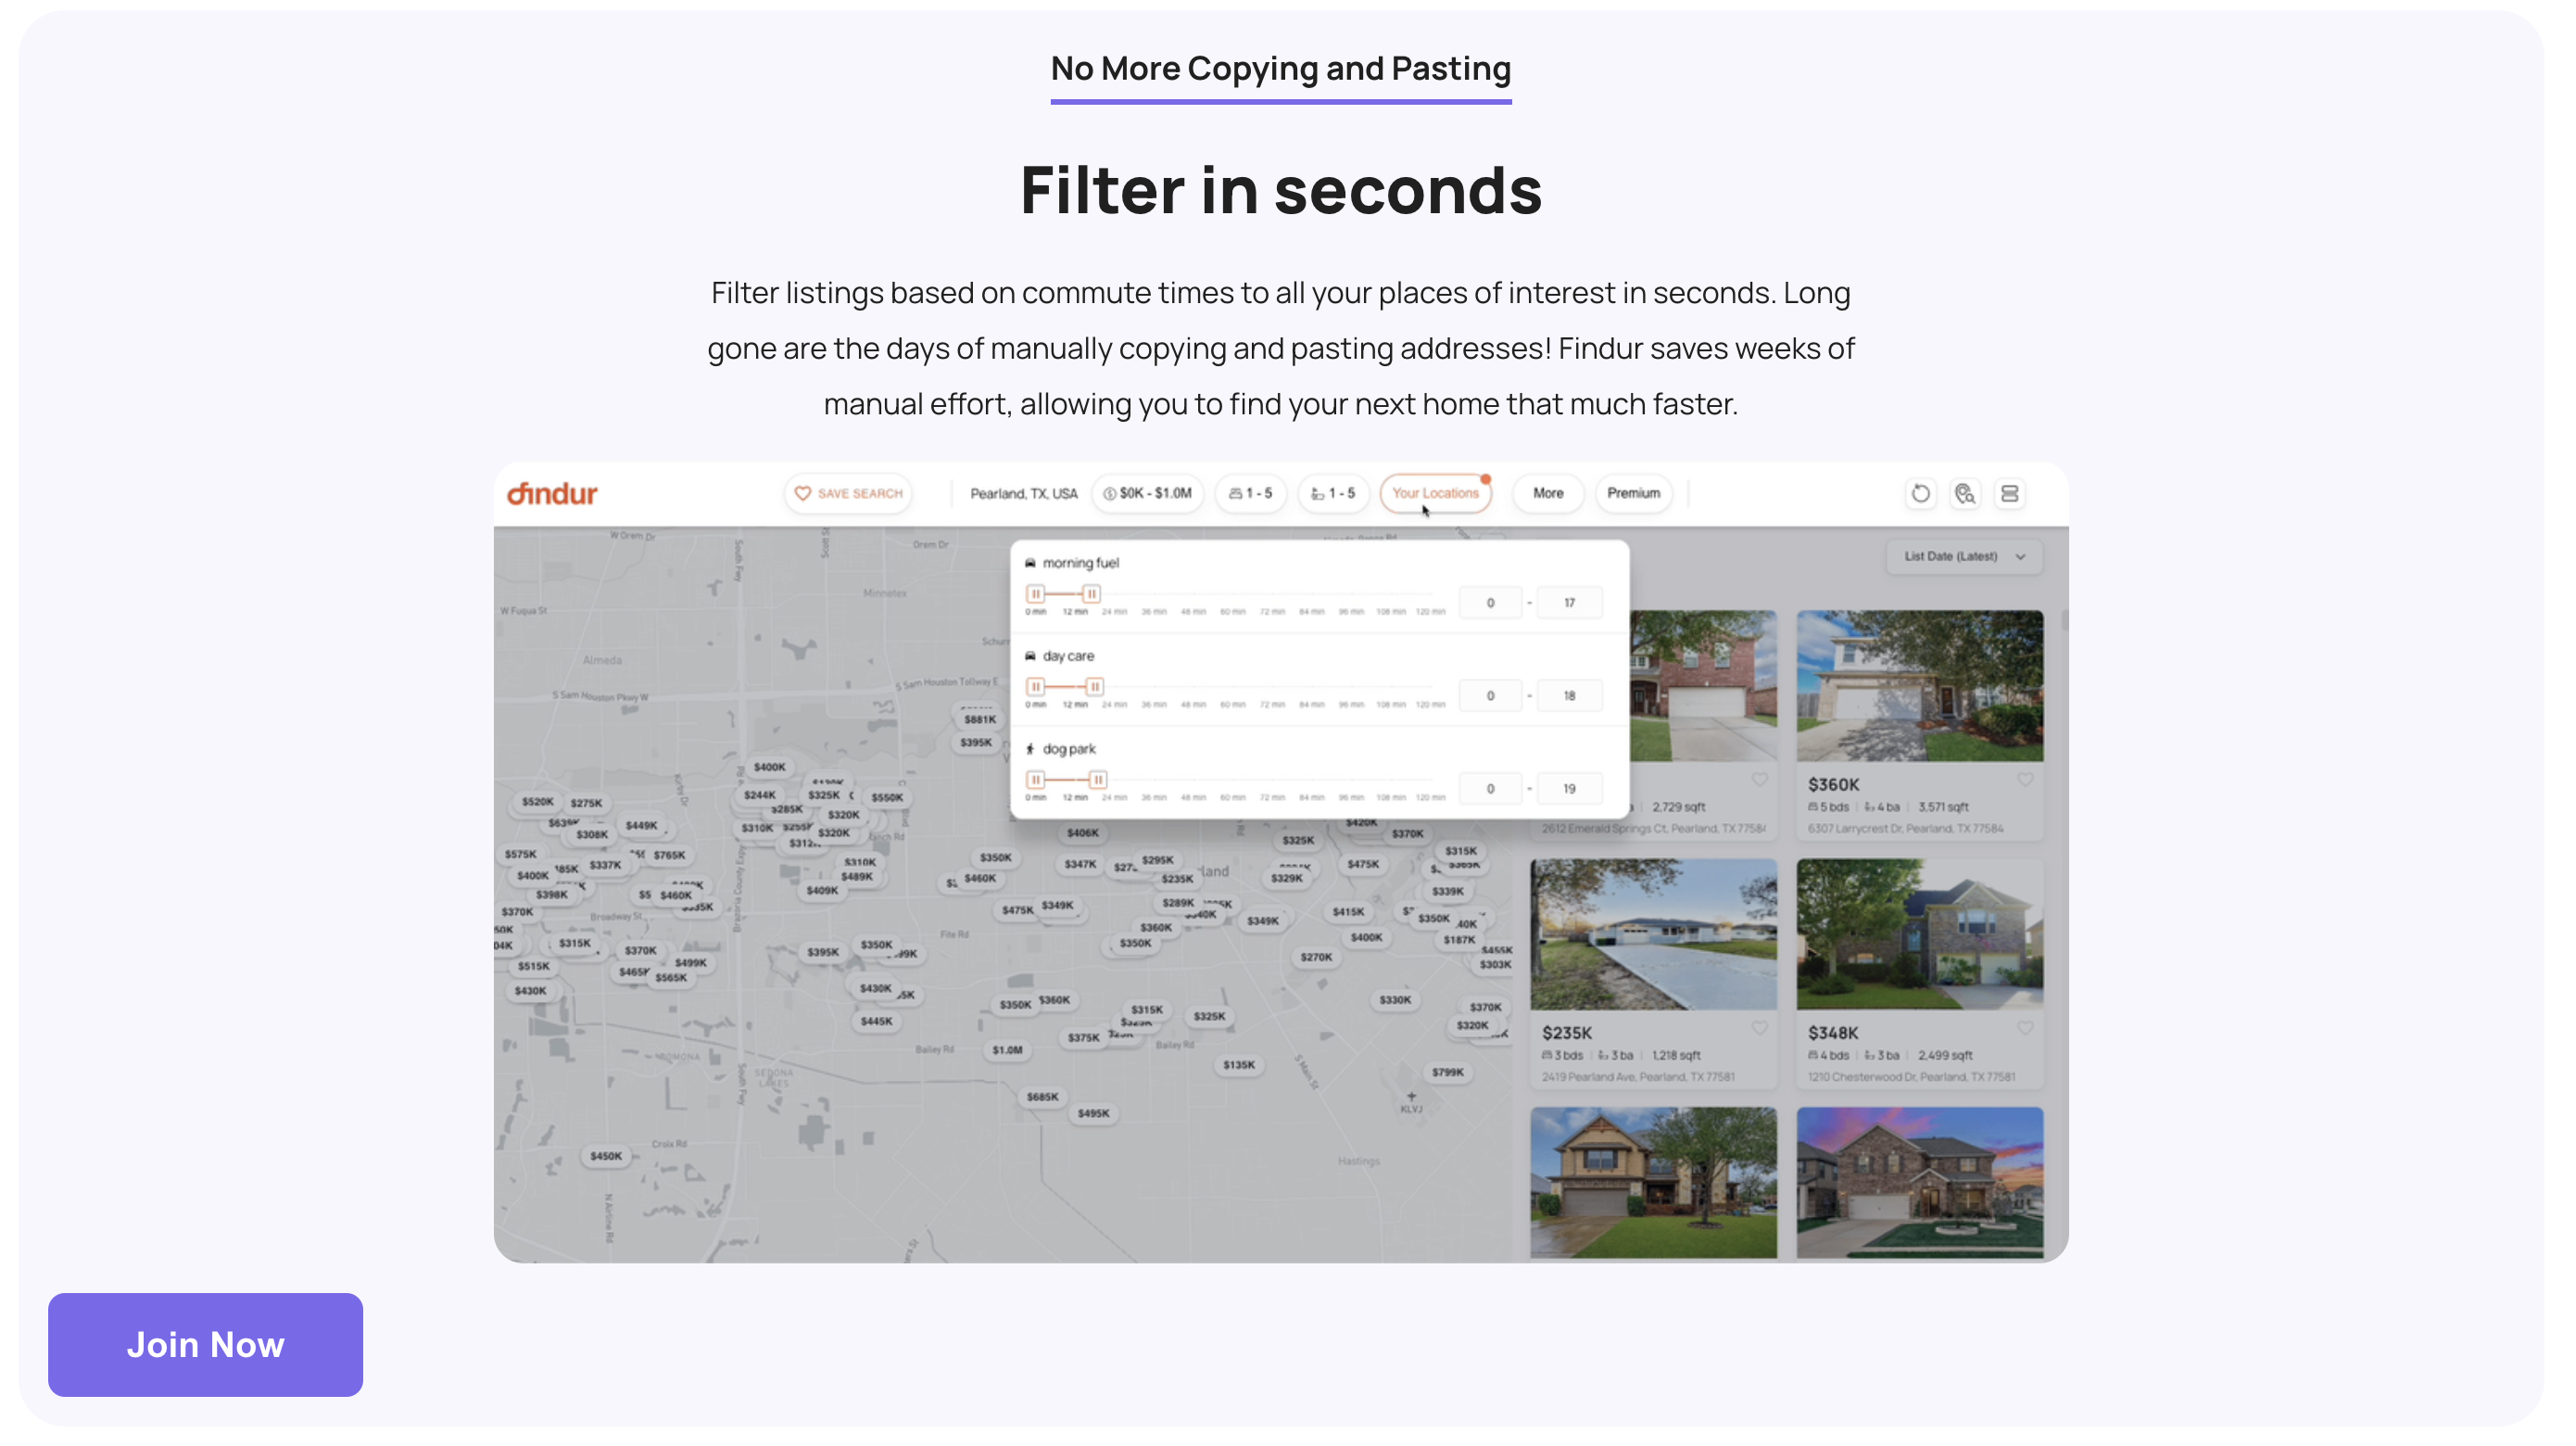
Task: Click the address 2419 Pearland Ave text
Action: tap(1638, 1077)
